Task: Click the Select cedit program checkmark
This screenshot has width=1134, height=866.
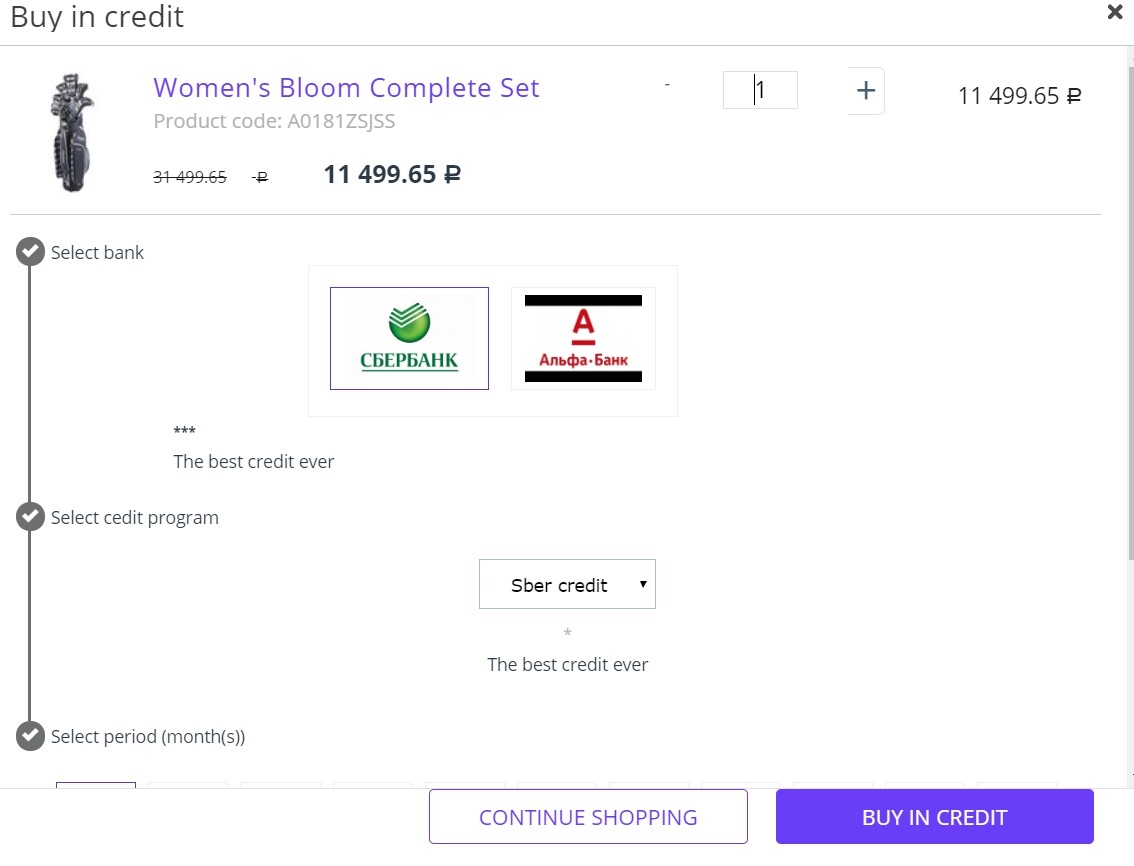Action: (x=30, y=517)
